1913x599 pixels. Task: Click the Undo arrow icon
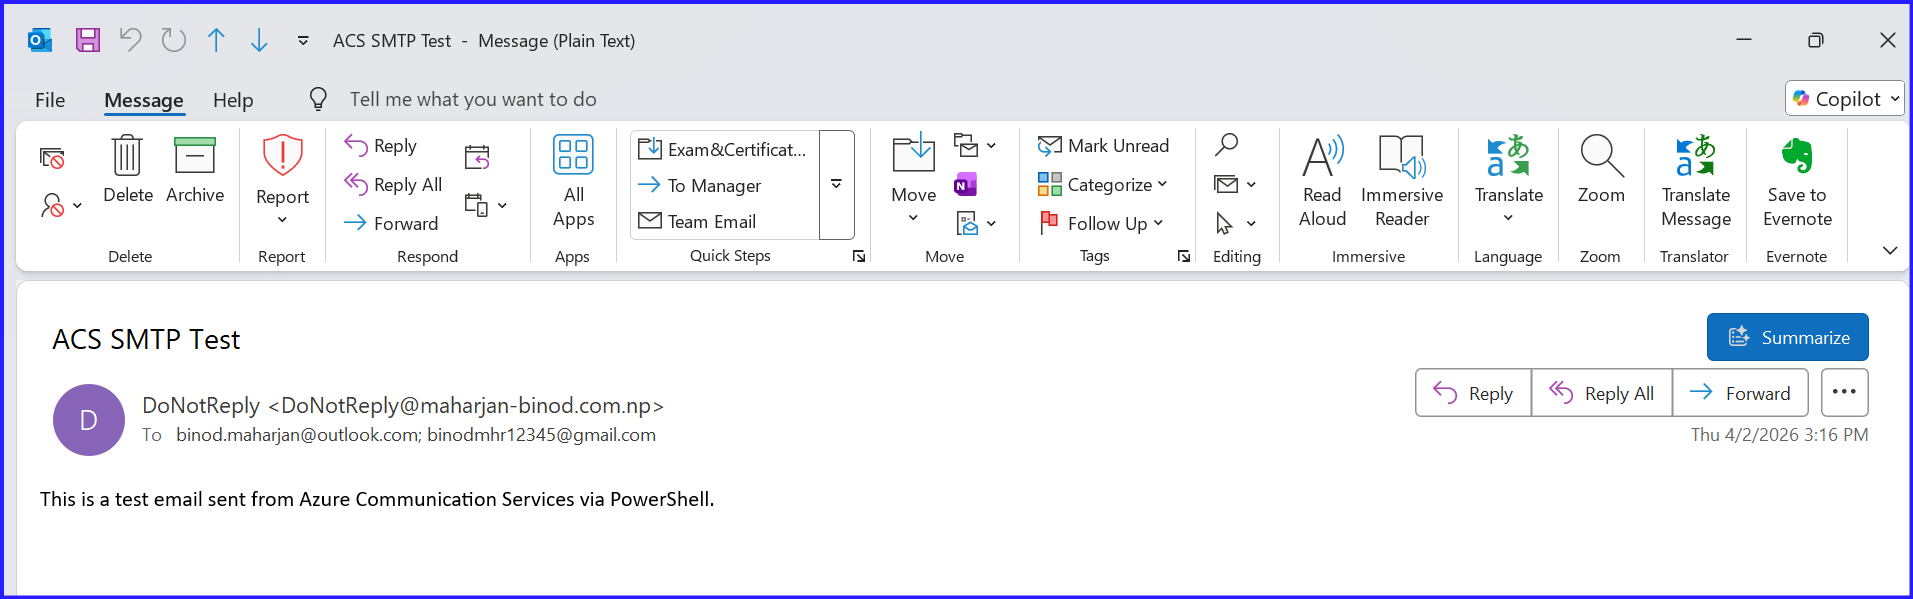[130, 40]
